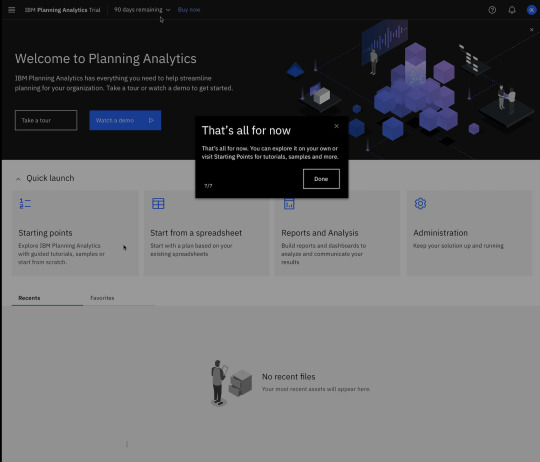Click Done in the tour popup

321,179
